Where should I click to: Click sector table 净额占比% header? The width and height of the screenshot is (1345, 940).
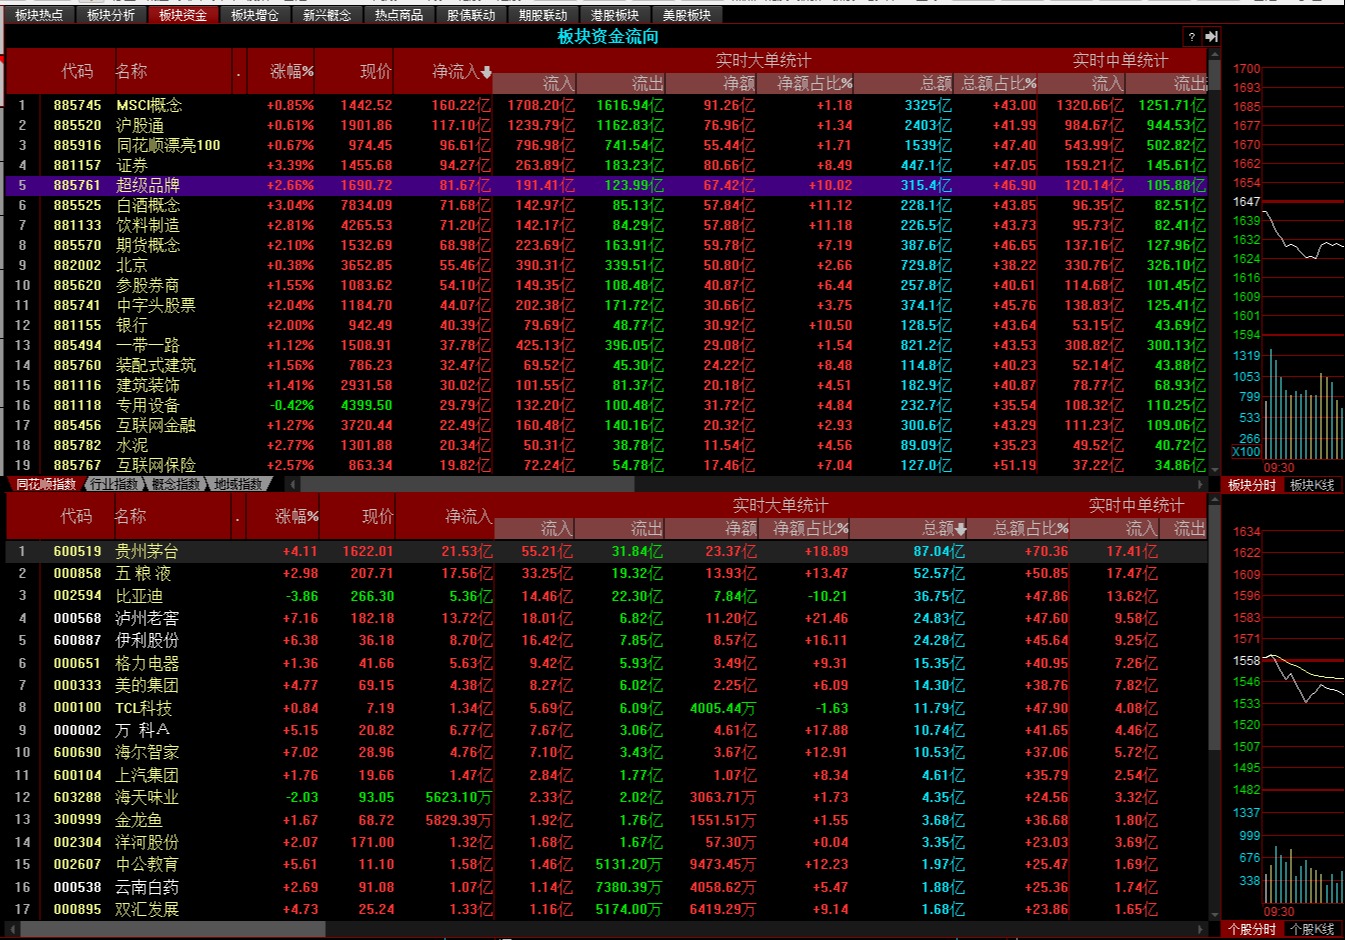pos(814,84)
